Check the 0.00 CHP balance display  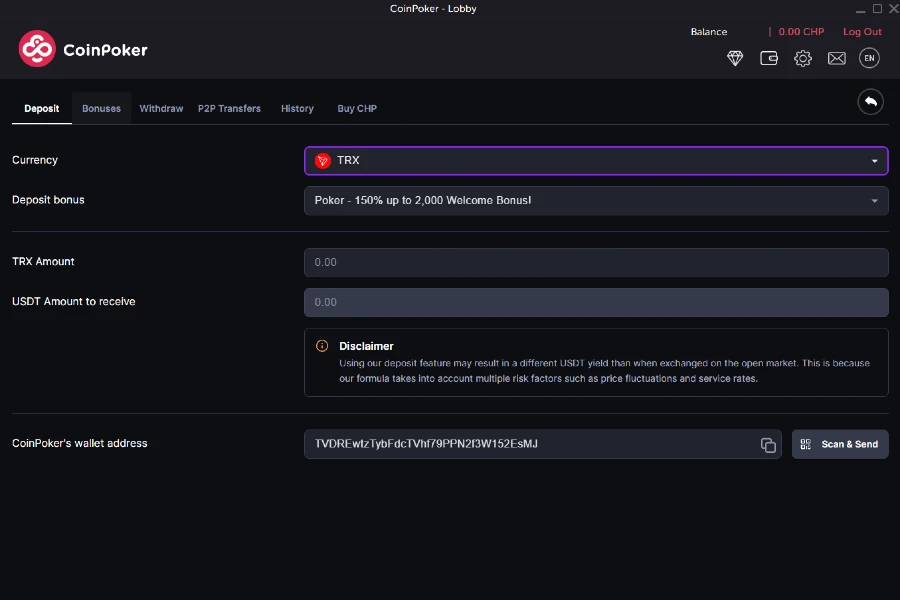click(800, 31)
